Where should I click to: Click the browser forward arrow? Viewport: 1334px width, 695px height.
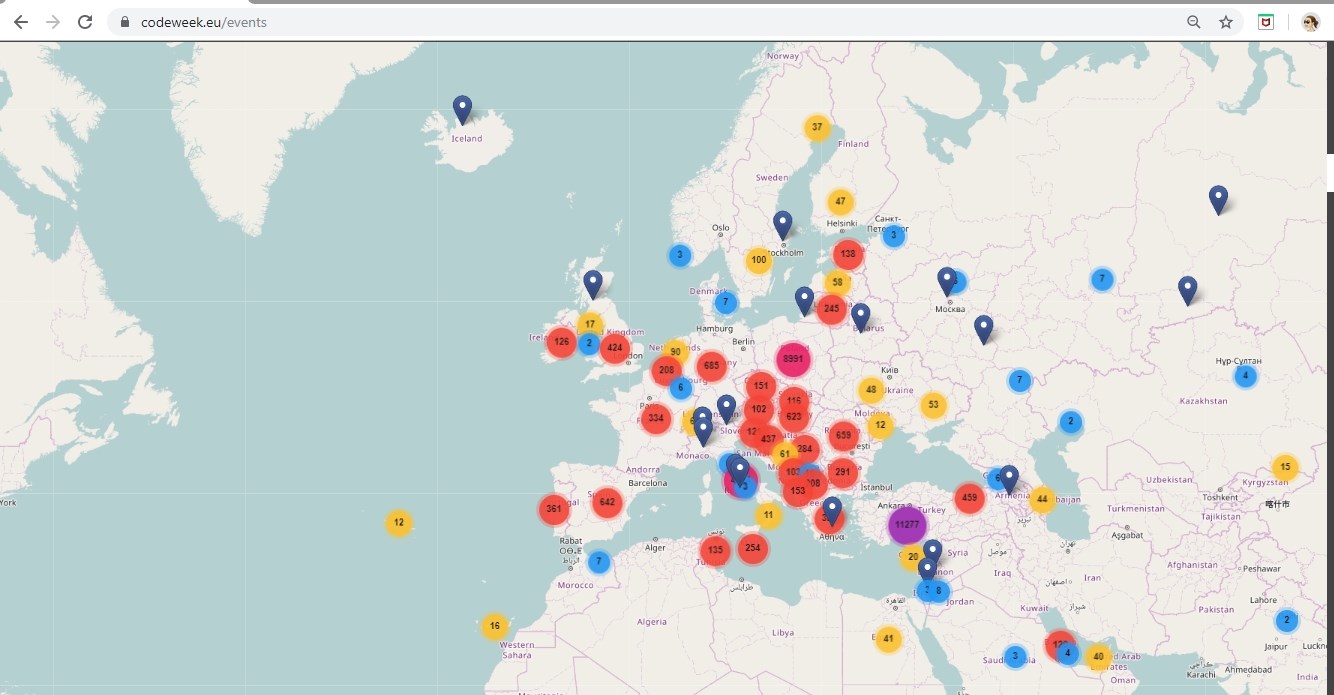coord(53,22)
